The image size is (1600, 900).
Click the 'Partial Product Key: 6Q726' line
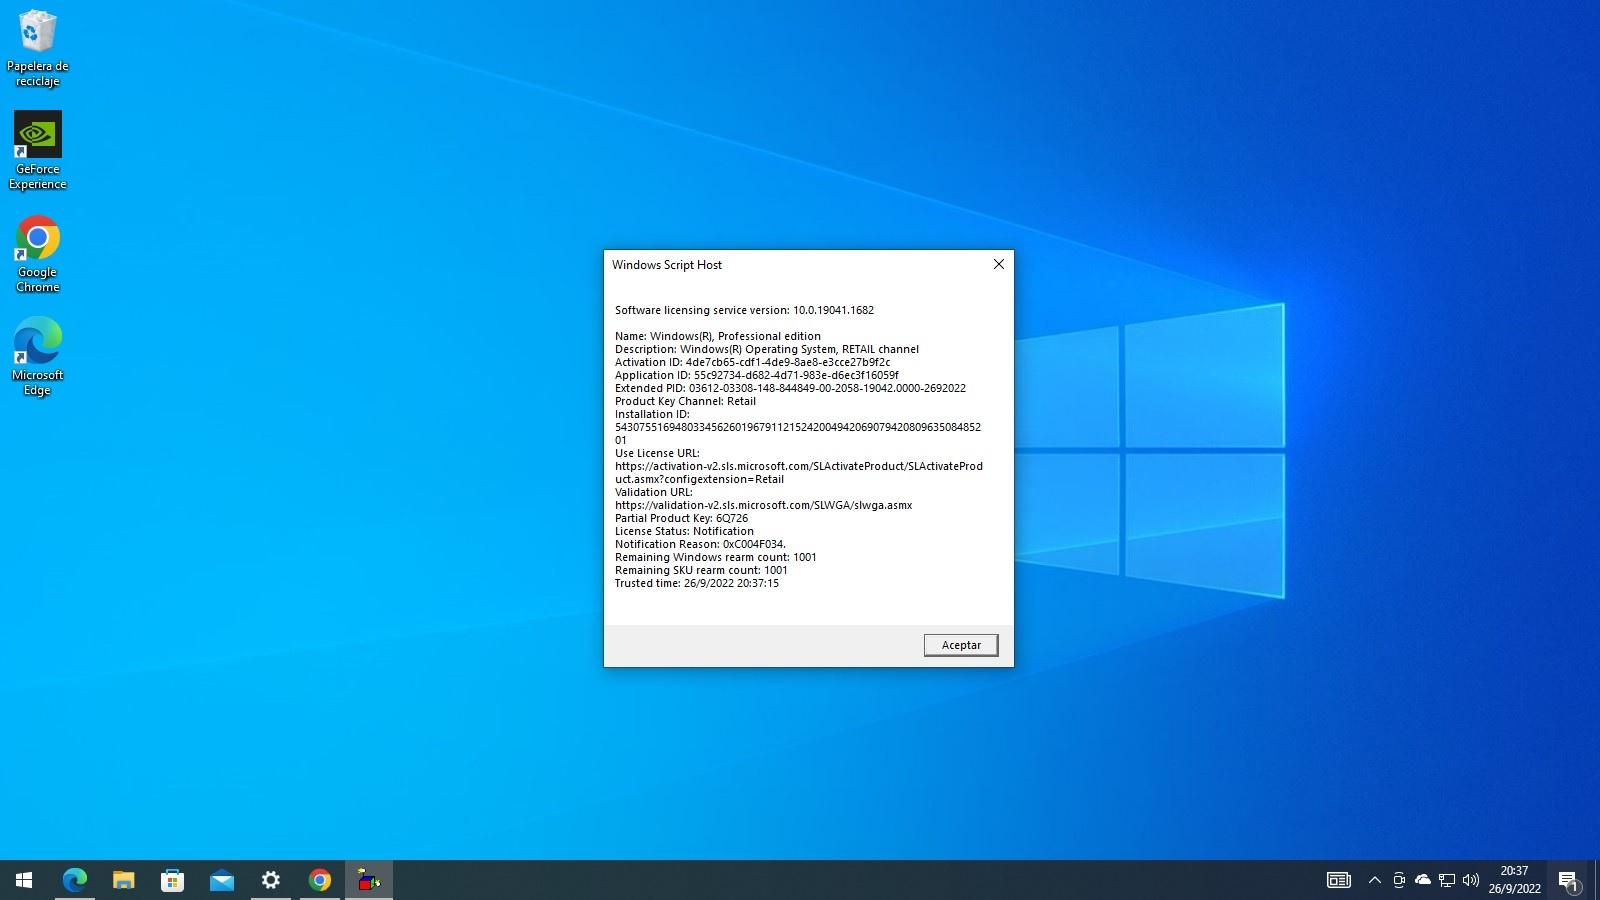pos(681,518)
